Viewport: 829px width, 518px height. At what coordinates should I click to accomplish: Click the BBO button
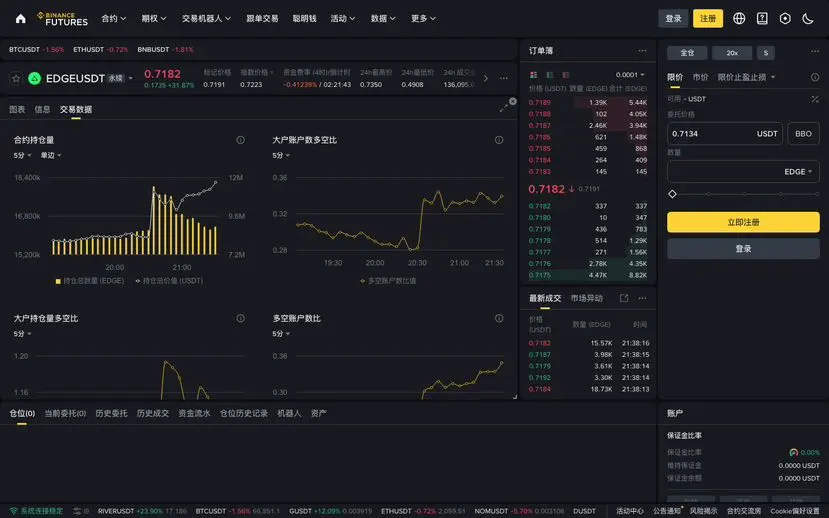click(803, 134)
